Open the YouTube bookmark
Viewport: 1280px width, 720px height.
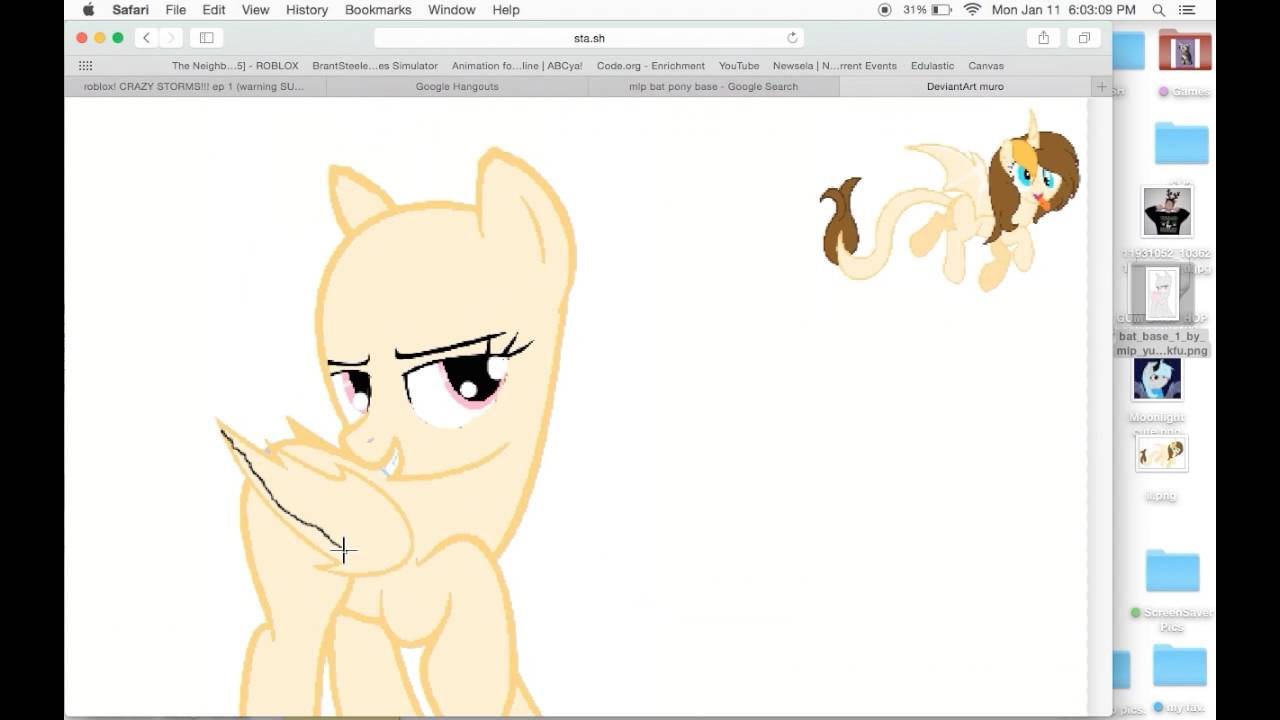pos(738,66)
